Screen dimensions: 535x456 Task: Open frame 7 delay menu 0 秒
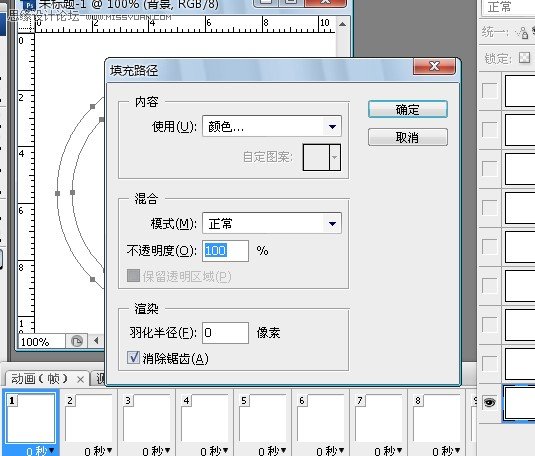[x=388, y=451]
